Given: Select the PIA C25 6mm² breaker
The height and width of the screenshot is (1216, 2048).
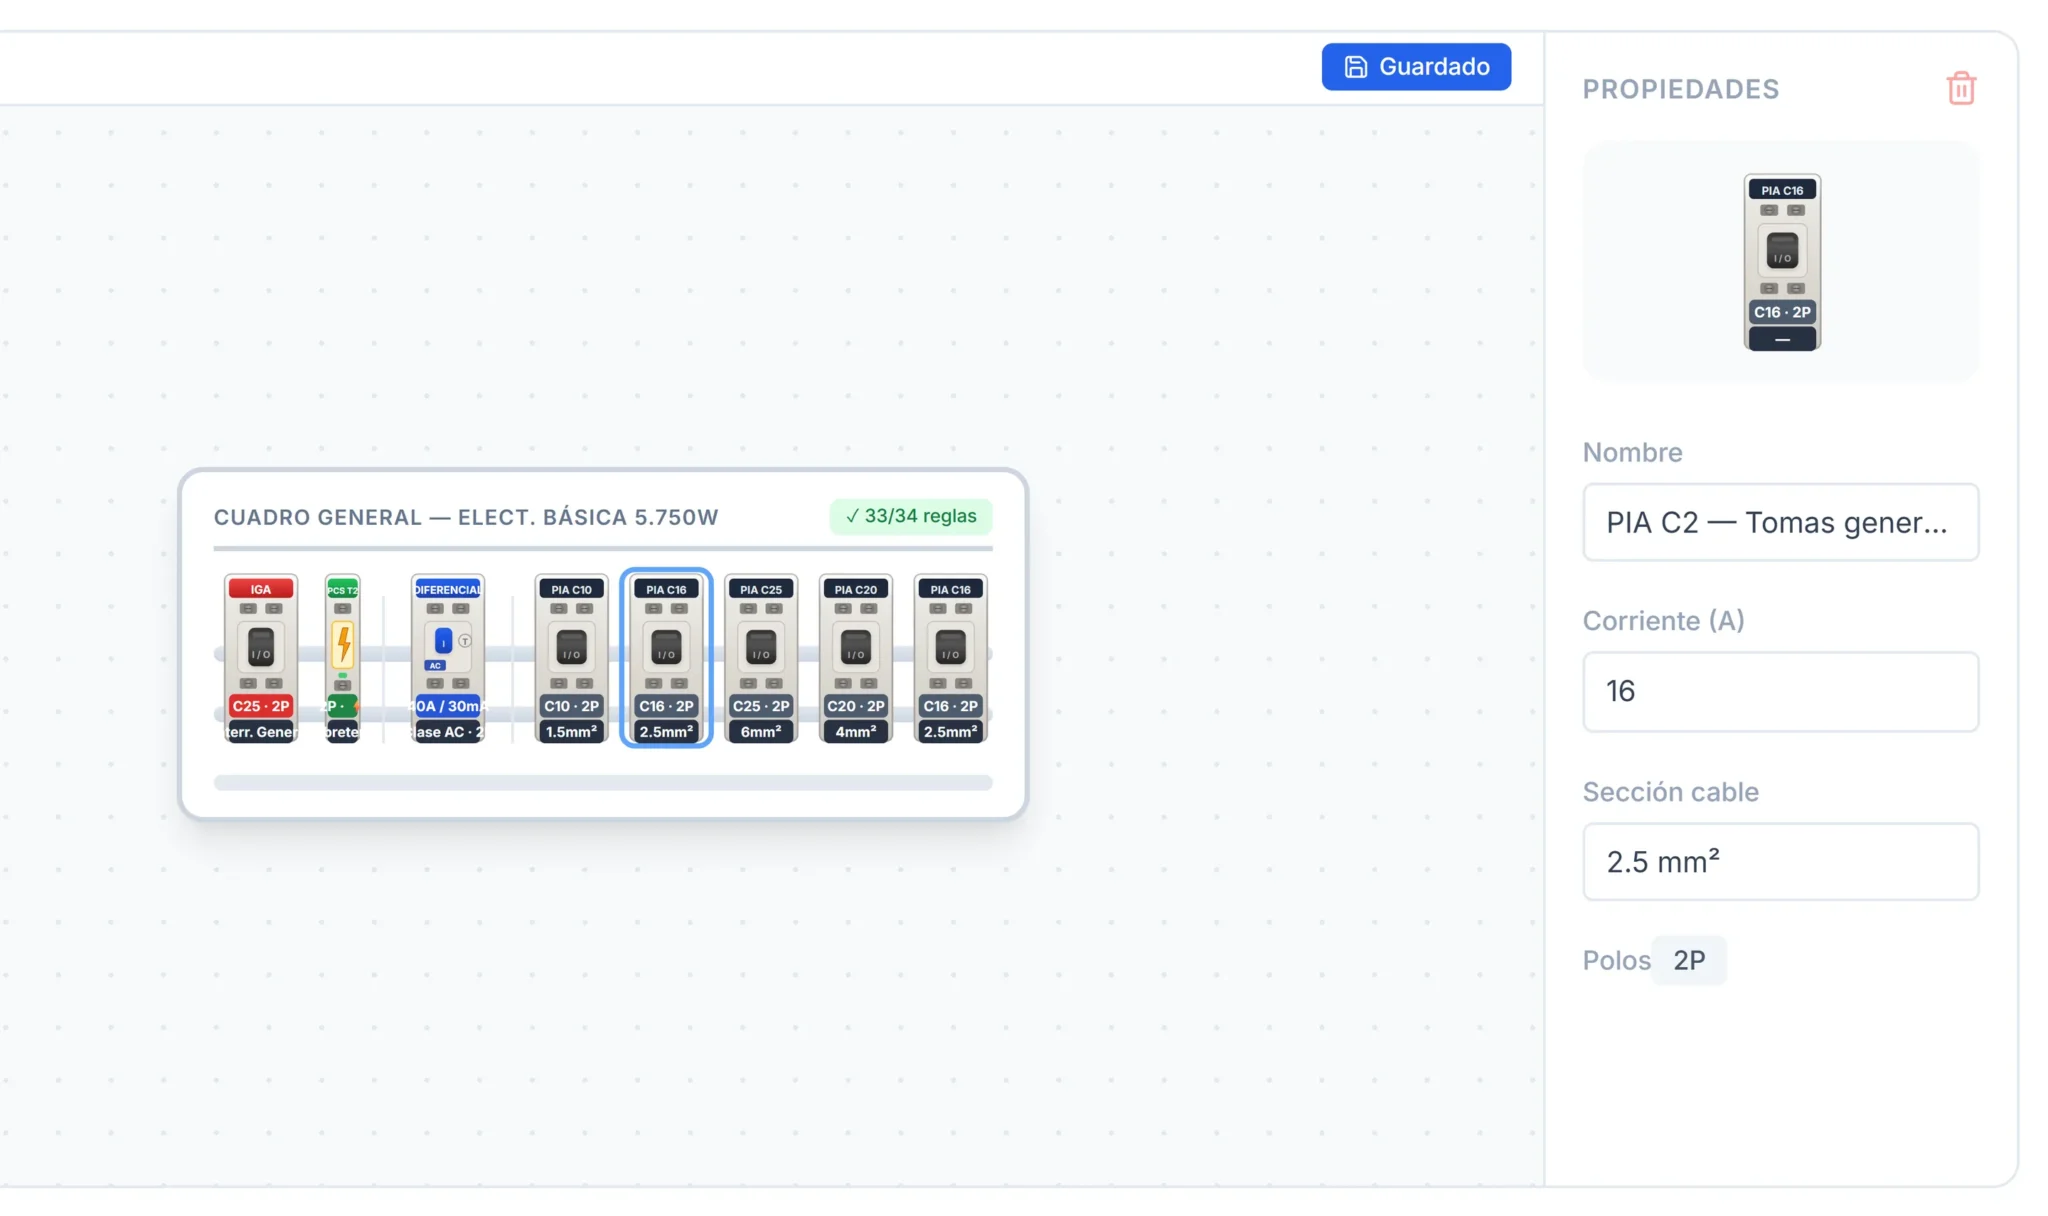Looking at the screenshot, I should (x=761, y=658).
